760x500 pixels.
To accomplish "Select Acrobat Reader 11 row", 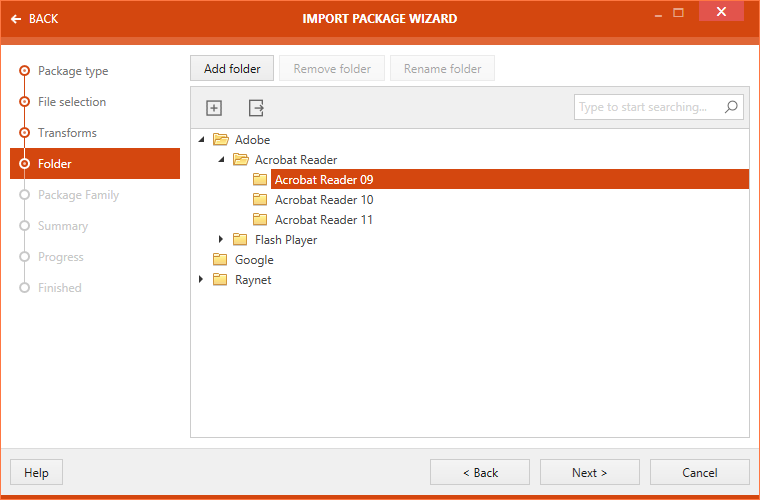I will point(324,219).
